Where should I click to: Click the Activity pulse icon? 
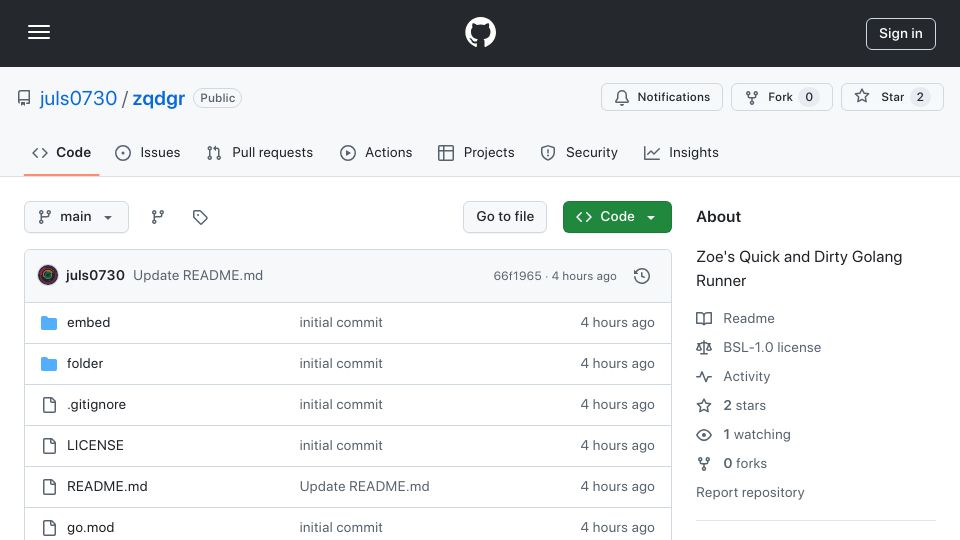pyautogui.click(x=704, y=377)
